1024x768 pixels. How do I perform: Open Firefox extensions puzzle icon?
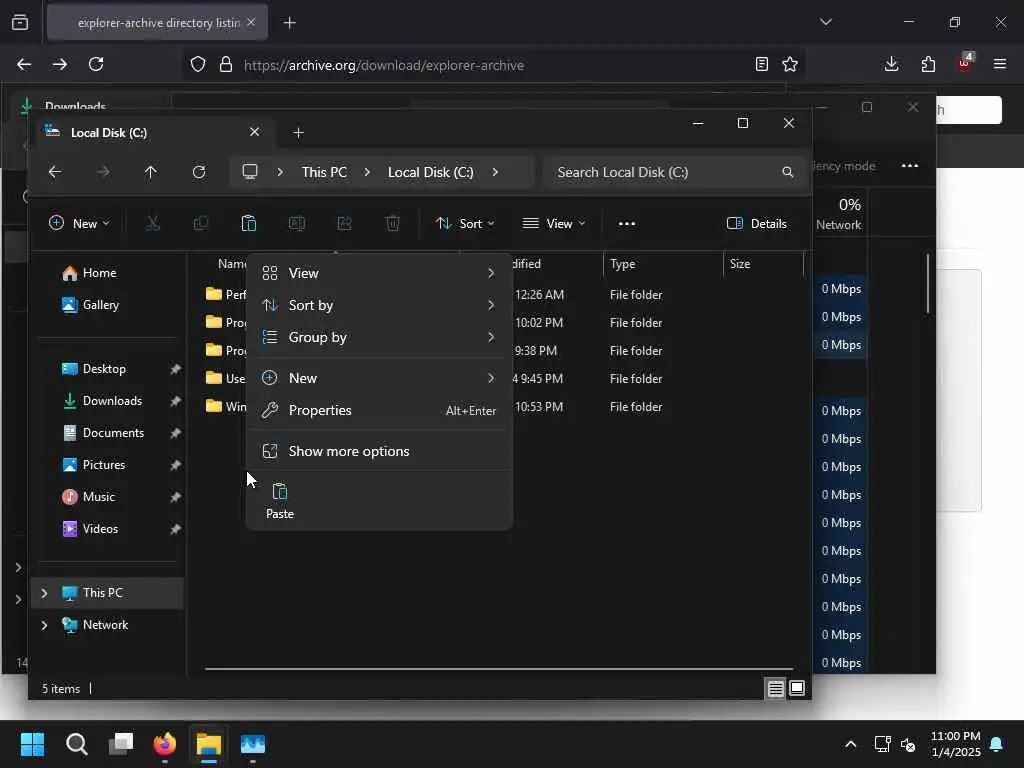tap(928, 64)
